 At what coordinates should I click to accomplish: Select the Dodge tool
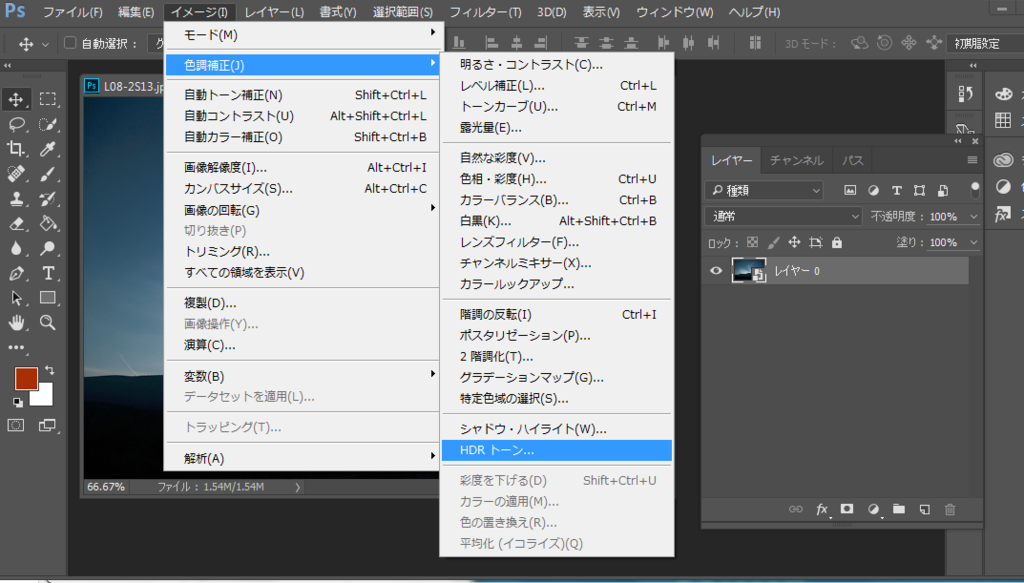48,248
